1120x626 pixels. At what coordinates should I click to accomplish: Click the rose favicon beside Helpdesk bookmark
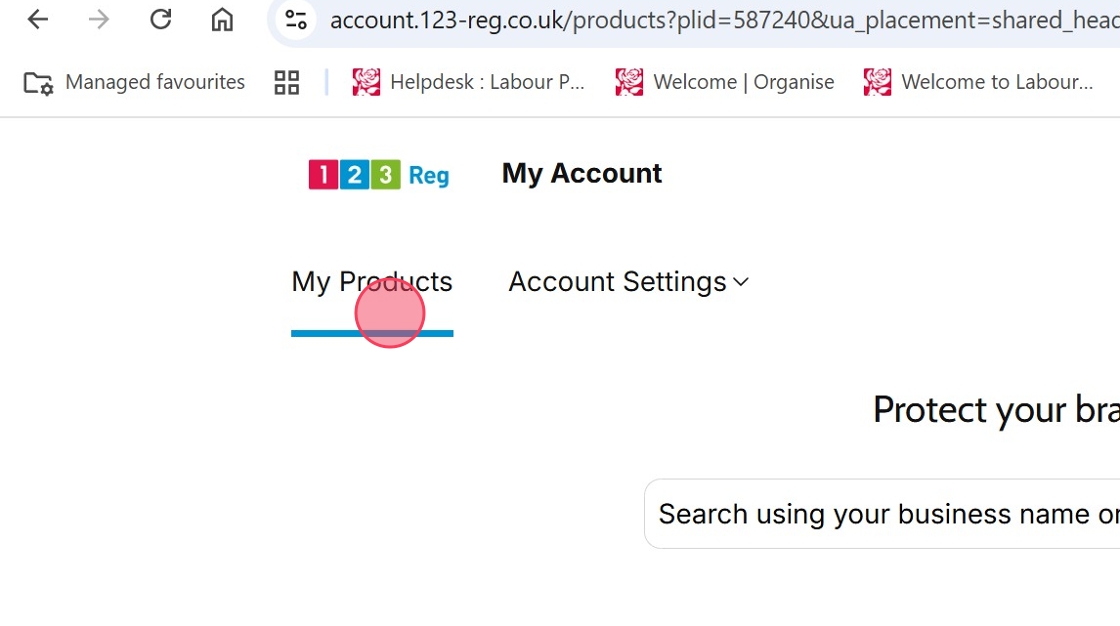(366, 82)
